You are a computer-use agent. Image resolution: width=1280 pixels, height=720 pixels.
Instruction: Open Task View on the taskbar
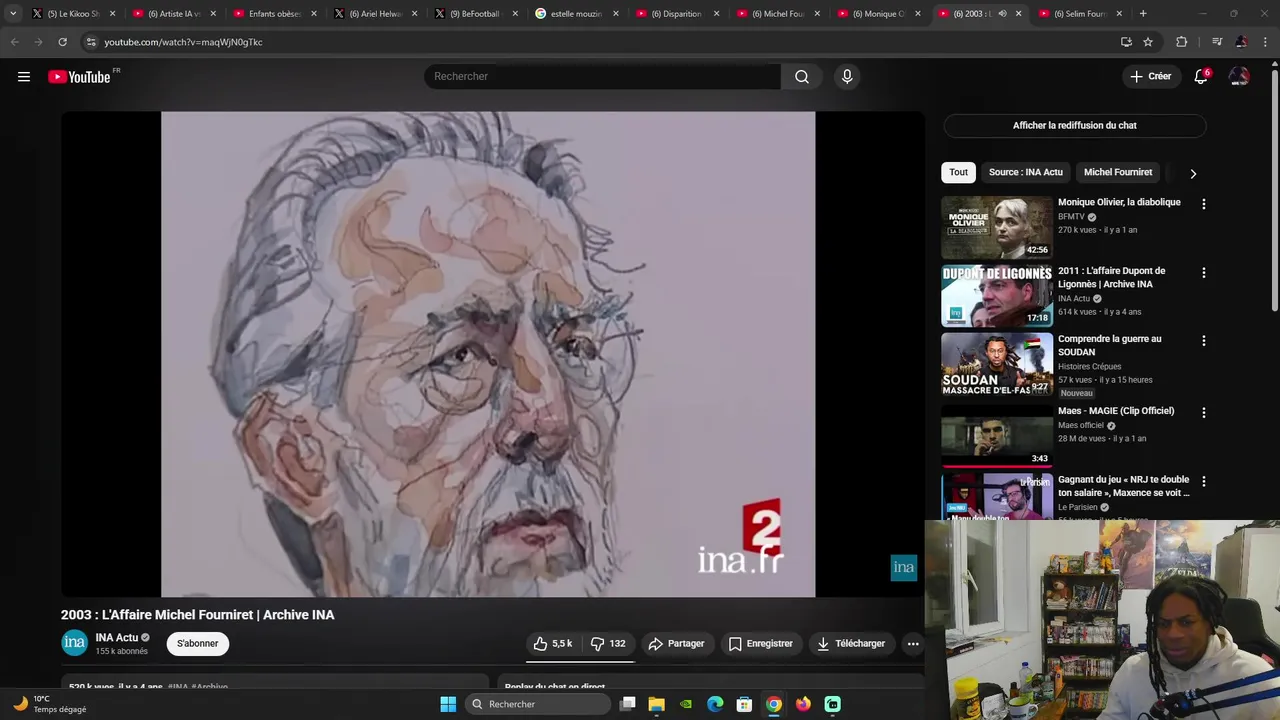coord(628,704)
